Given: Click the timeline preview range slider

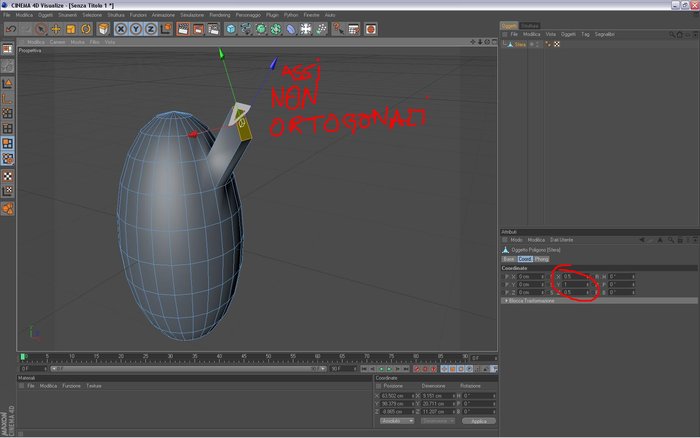Looking at the screenshot, I should tap(188, 369).
